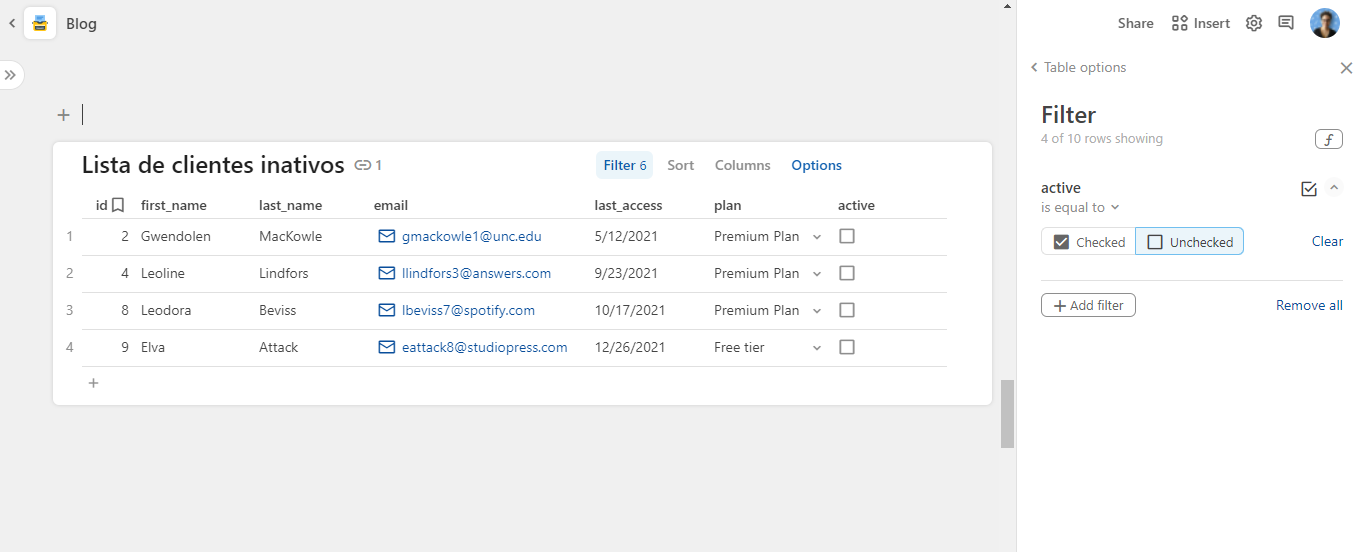Check the active box for Gwendolen
The width and height of the screenshot is (1366, 552).
click(847, 236)
